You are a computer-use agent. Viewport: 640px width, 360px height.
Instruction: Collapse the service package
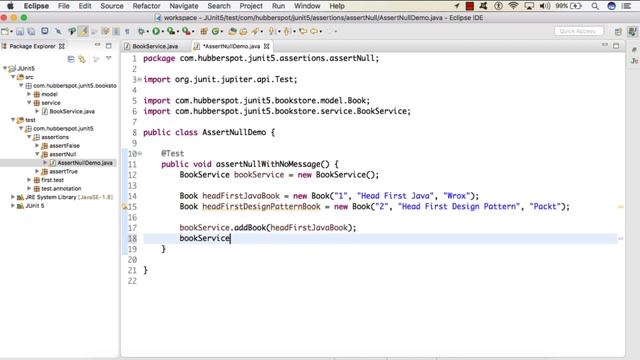(29, 102)
